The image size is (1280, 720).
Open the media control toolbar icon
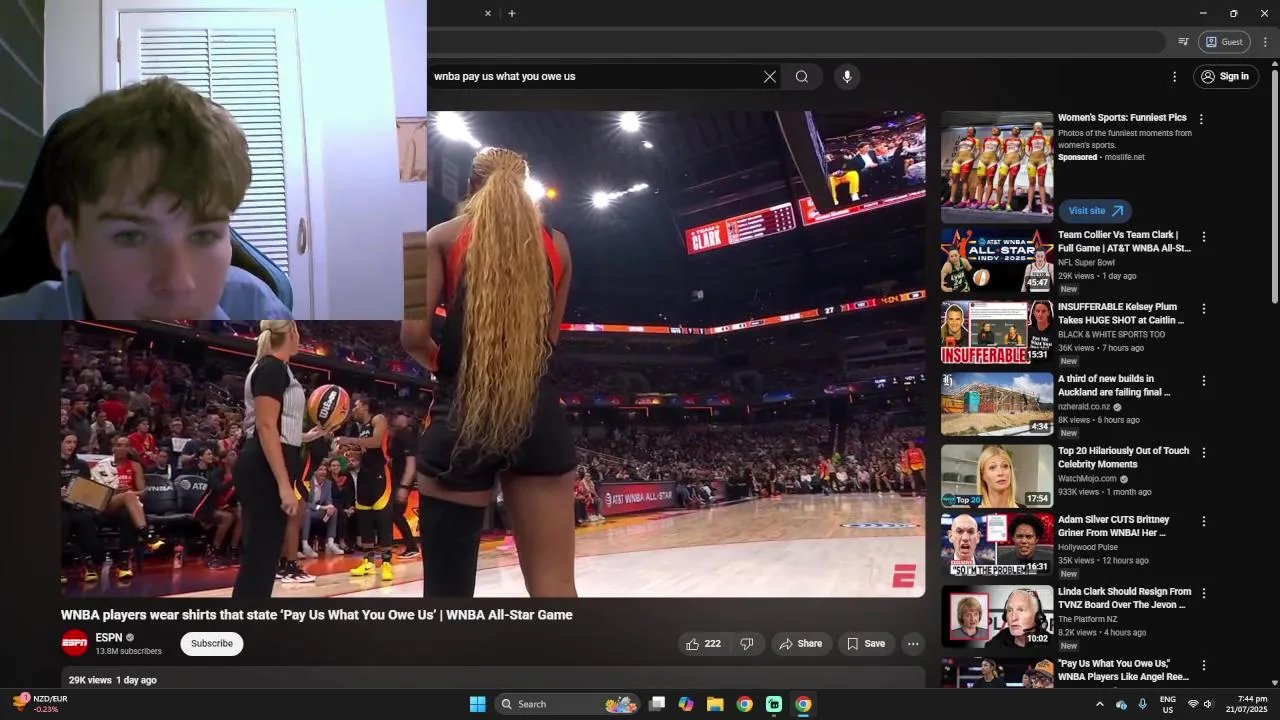pyautogui.click(x=1183, y=42)
